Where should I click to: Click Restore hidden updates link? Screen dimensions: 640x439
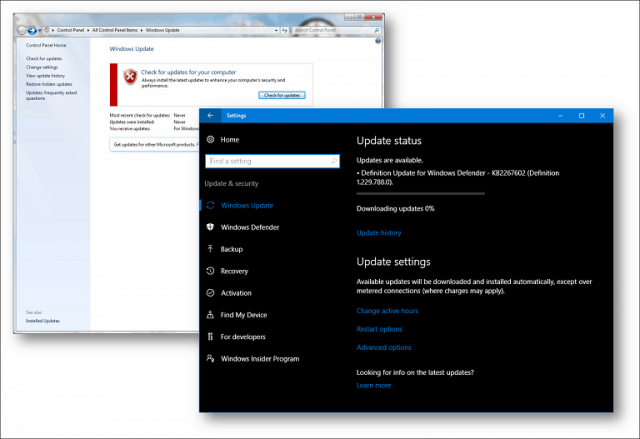[x=49, y=84]
